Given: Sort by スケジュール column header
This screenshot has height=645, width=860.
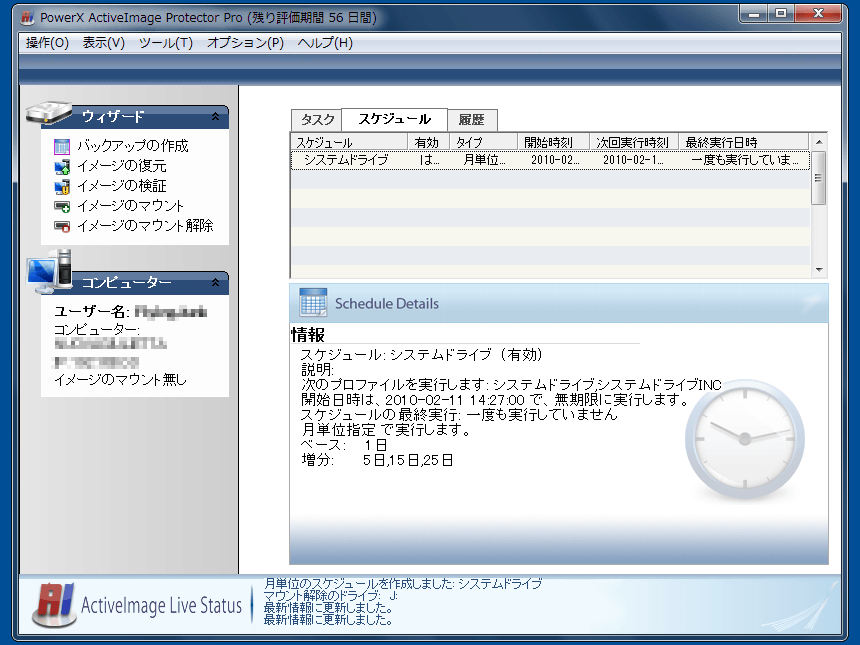Looking at the screenshot, I should pos(349,143).
